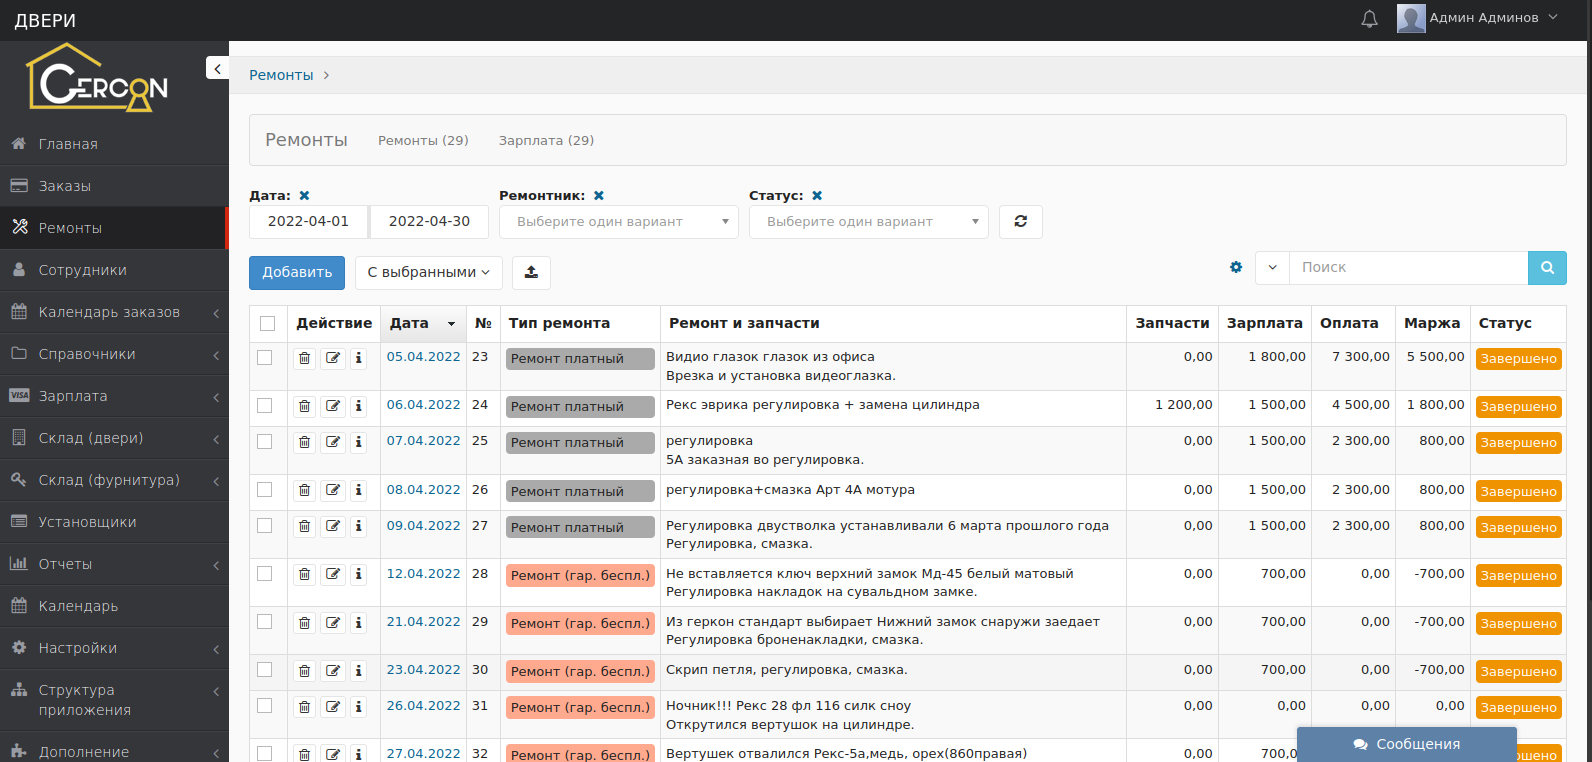The height and width of the screenshot is (762, 1592).
Task: Edit repair number 24 with pencil icon
Action: click(x=333, y=406)
